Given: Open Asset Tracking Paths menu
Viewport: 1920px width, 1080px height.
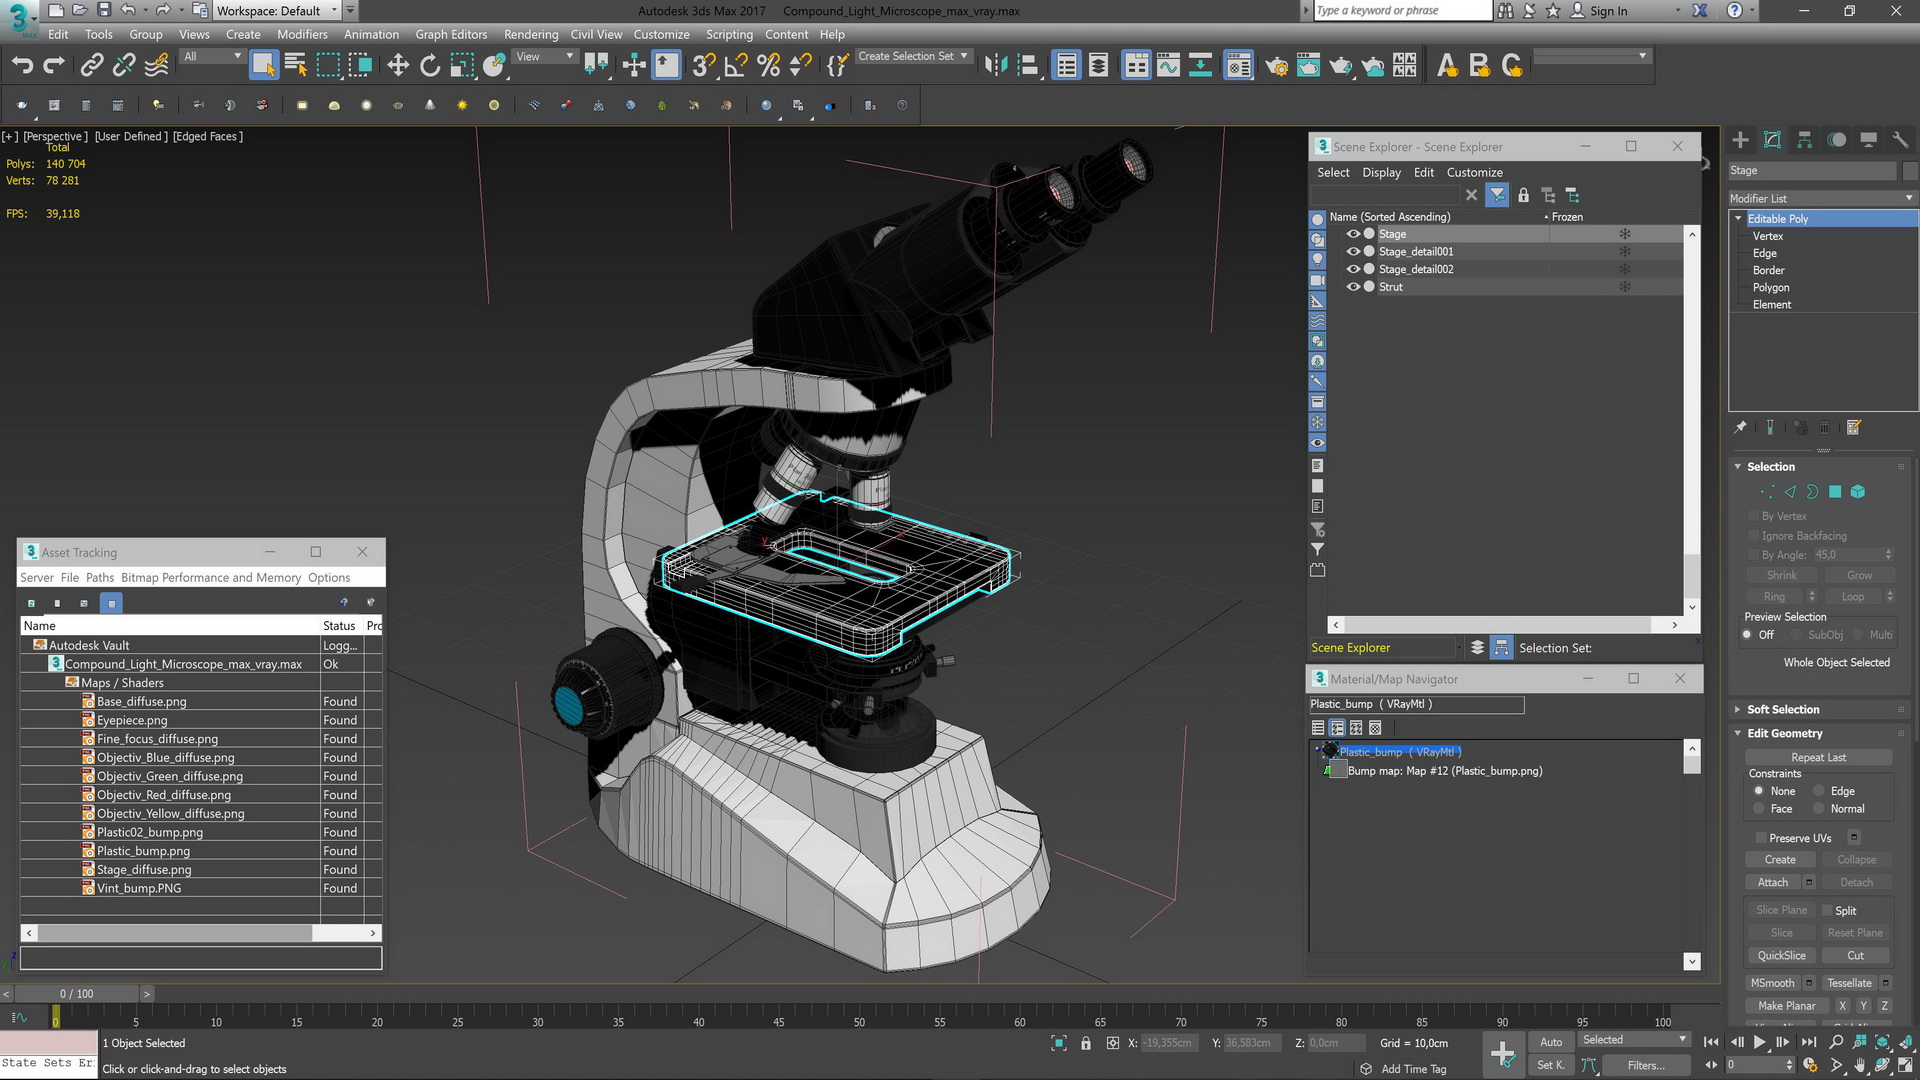Looking at the screenshot, I should tap(100, 578).
